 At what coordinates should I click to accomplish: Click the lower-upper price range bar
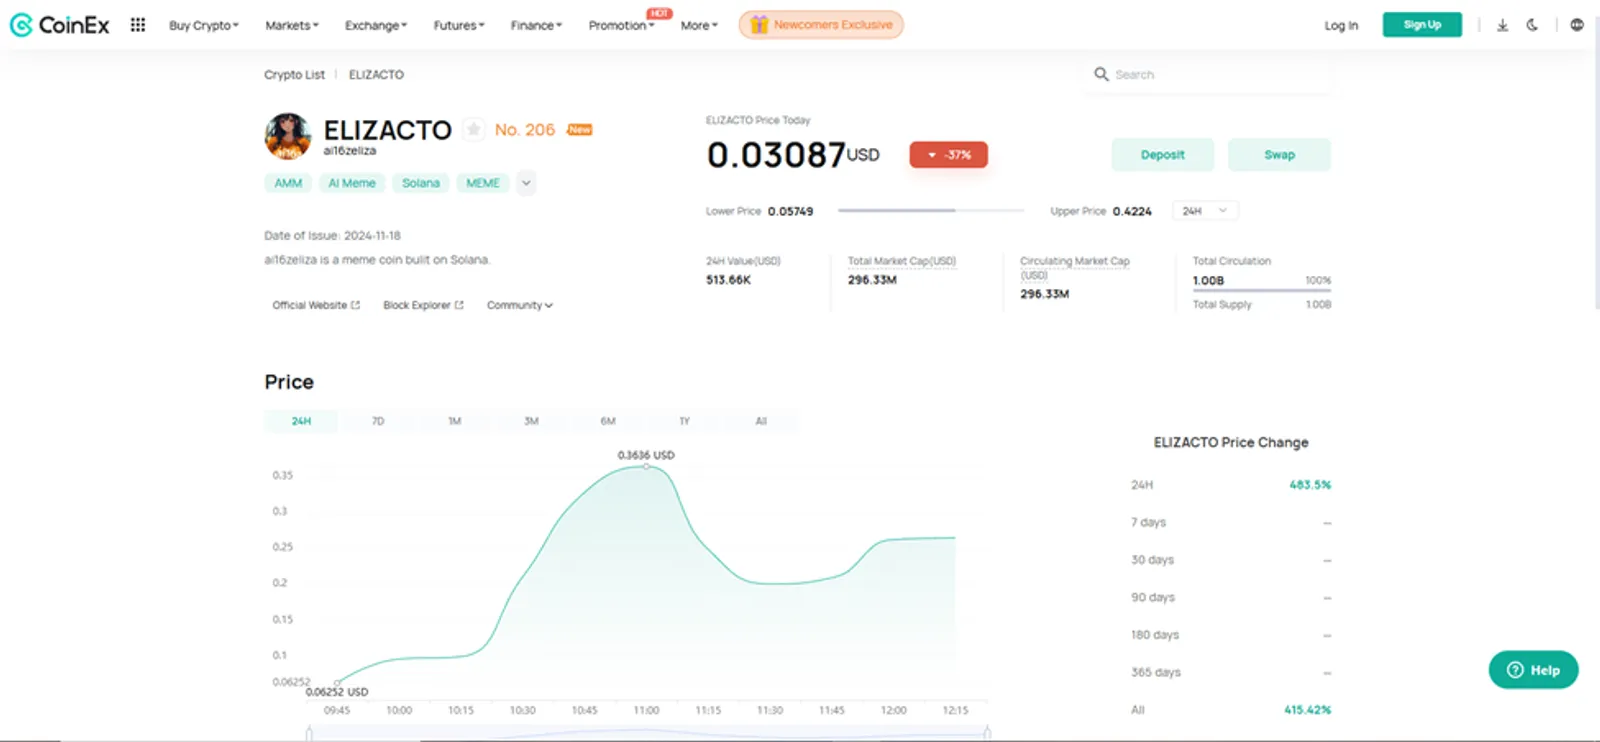click(931, 211)
